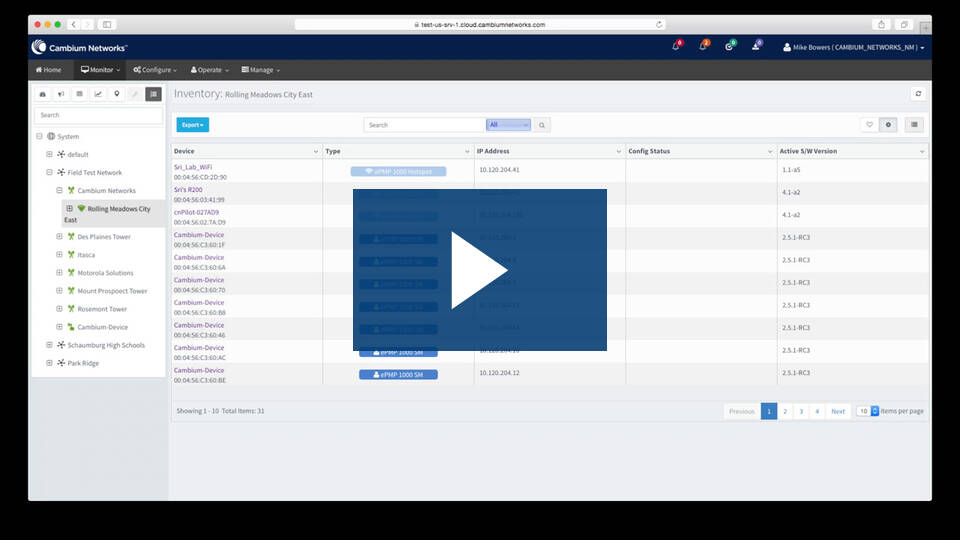Image resolution: width=960 pixels, height=540 pixels.
Task: Select Motorola Solutions in tree
Action: point(105,273)
